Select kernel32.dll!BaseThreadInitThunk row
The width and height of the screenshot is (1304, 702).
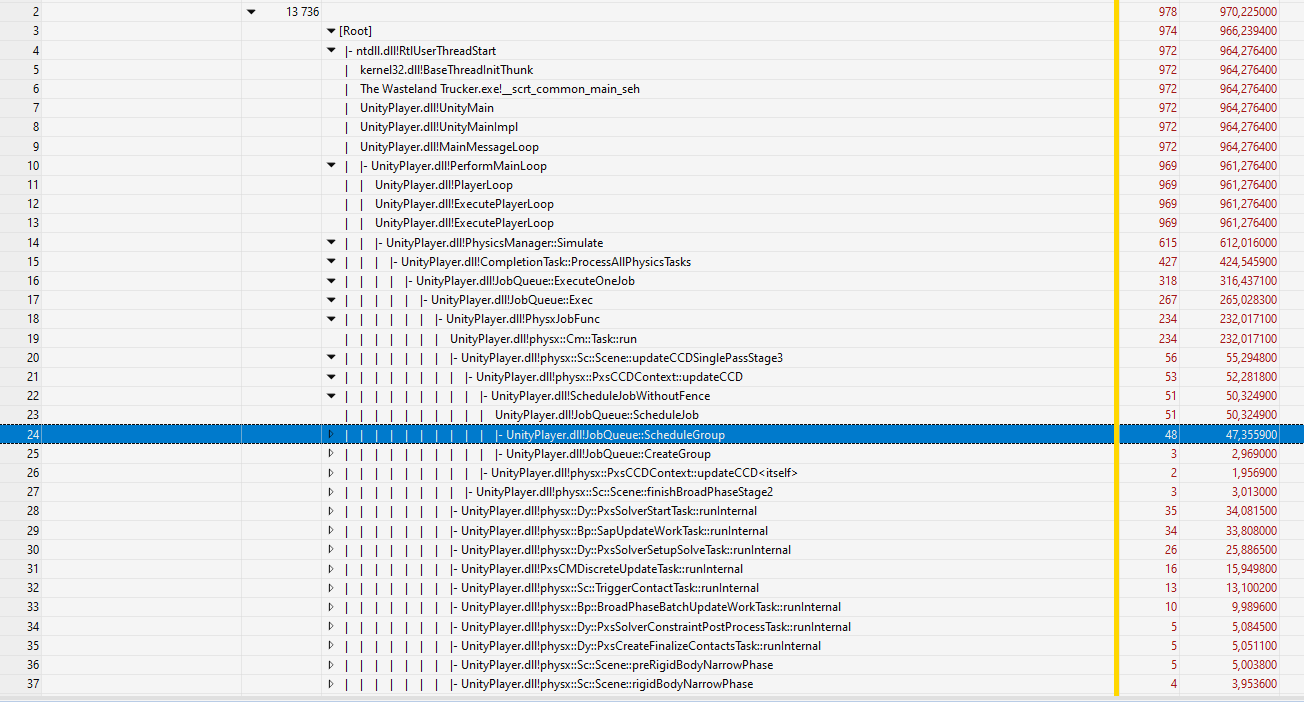tap(652, 70)
